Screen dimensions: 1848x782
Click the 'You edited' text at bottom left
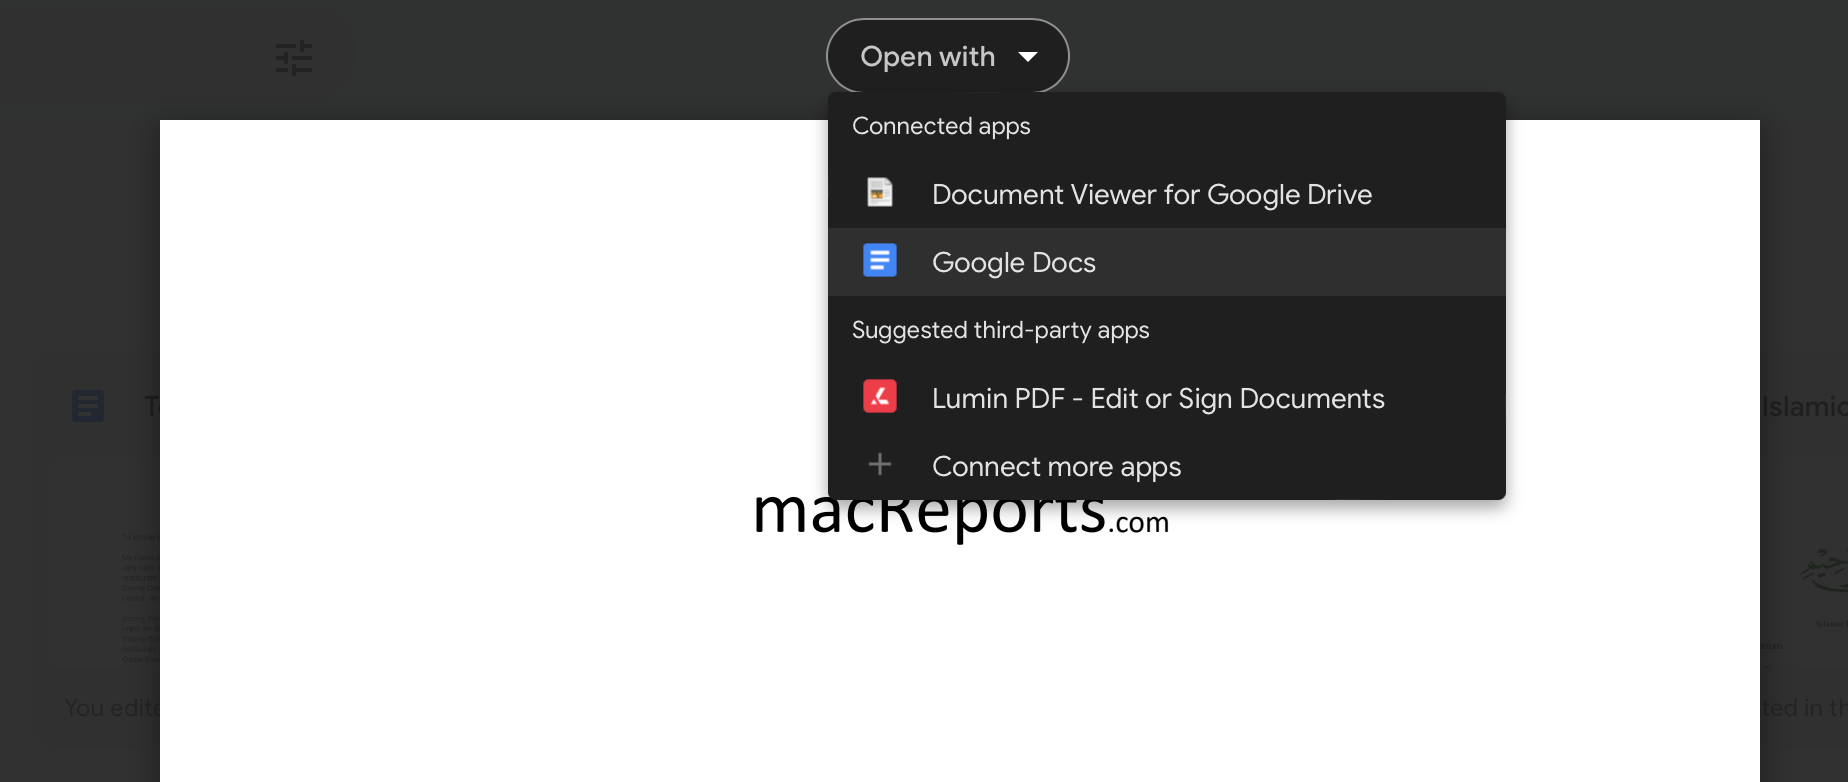[111, 708]
